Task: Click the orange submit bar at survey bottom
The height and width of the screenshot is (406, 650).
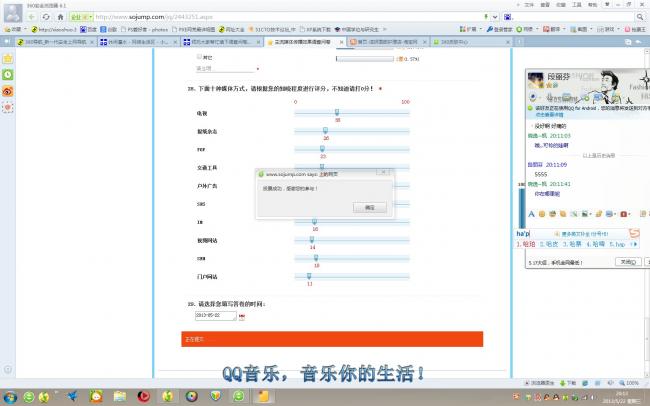Action: 332,339
